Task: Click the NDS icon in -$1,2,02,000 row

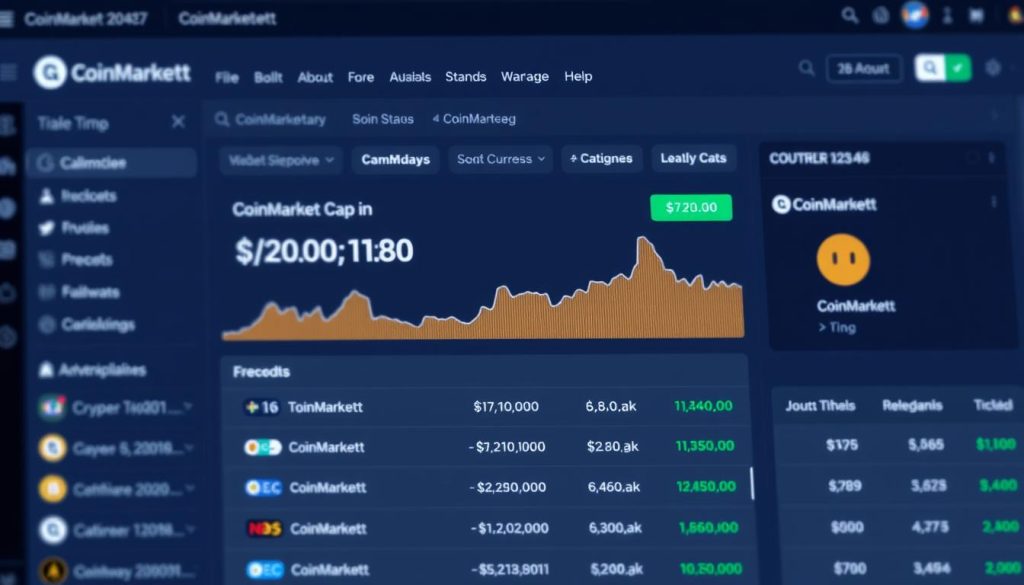Action: tap(264, 528)
